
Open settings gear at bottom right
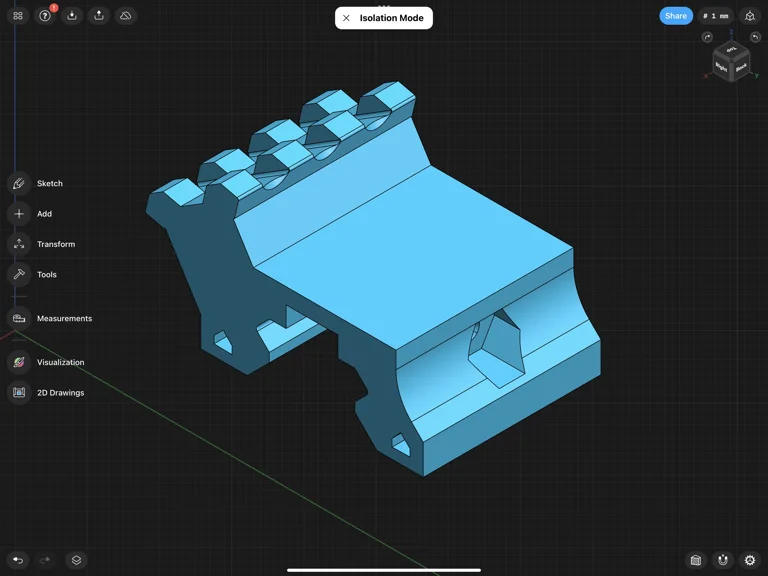(750, 560)
